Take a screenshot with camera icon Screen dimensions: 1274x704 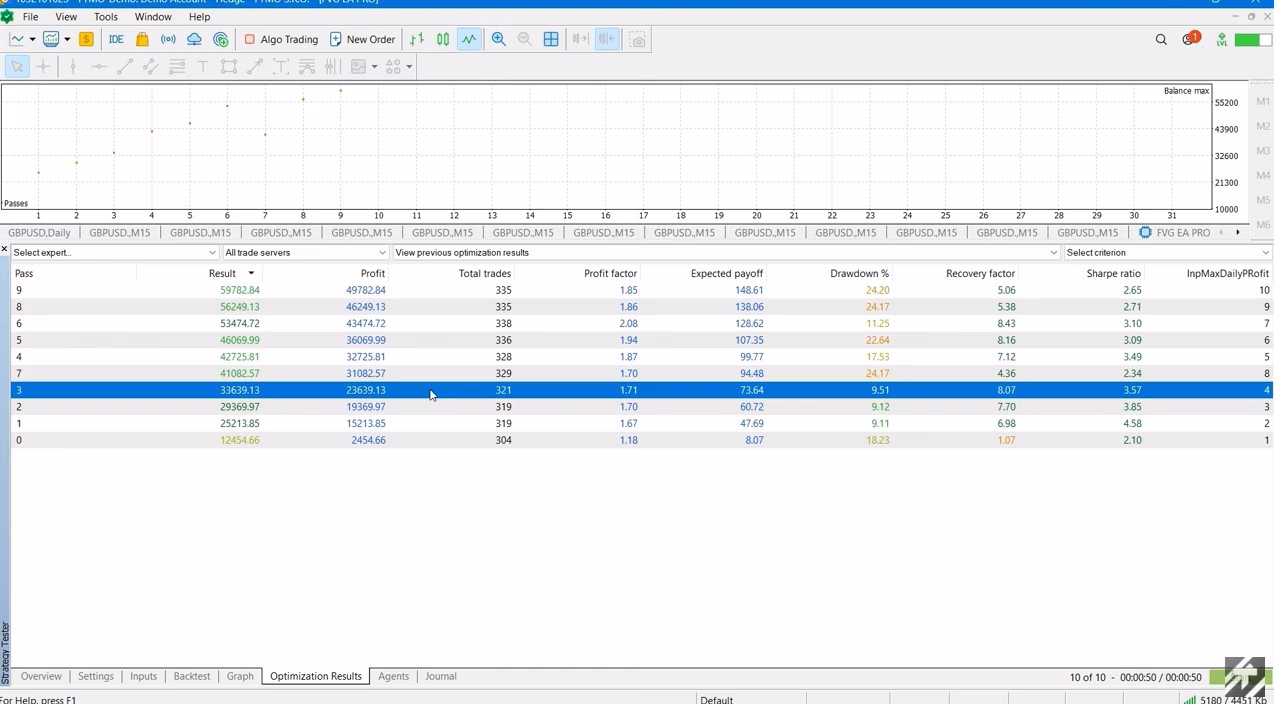pyautogui.click(x=638, y=39)
